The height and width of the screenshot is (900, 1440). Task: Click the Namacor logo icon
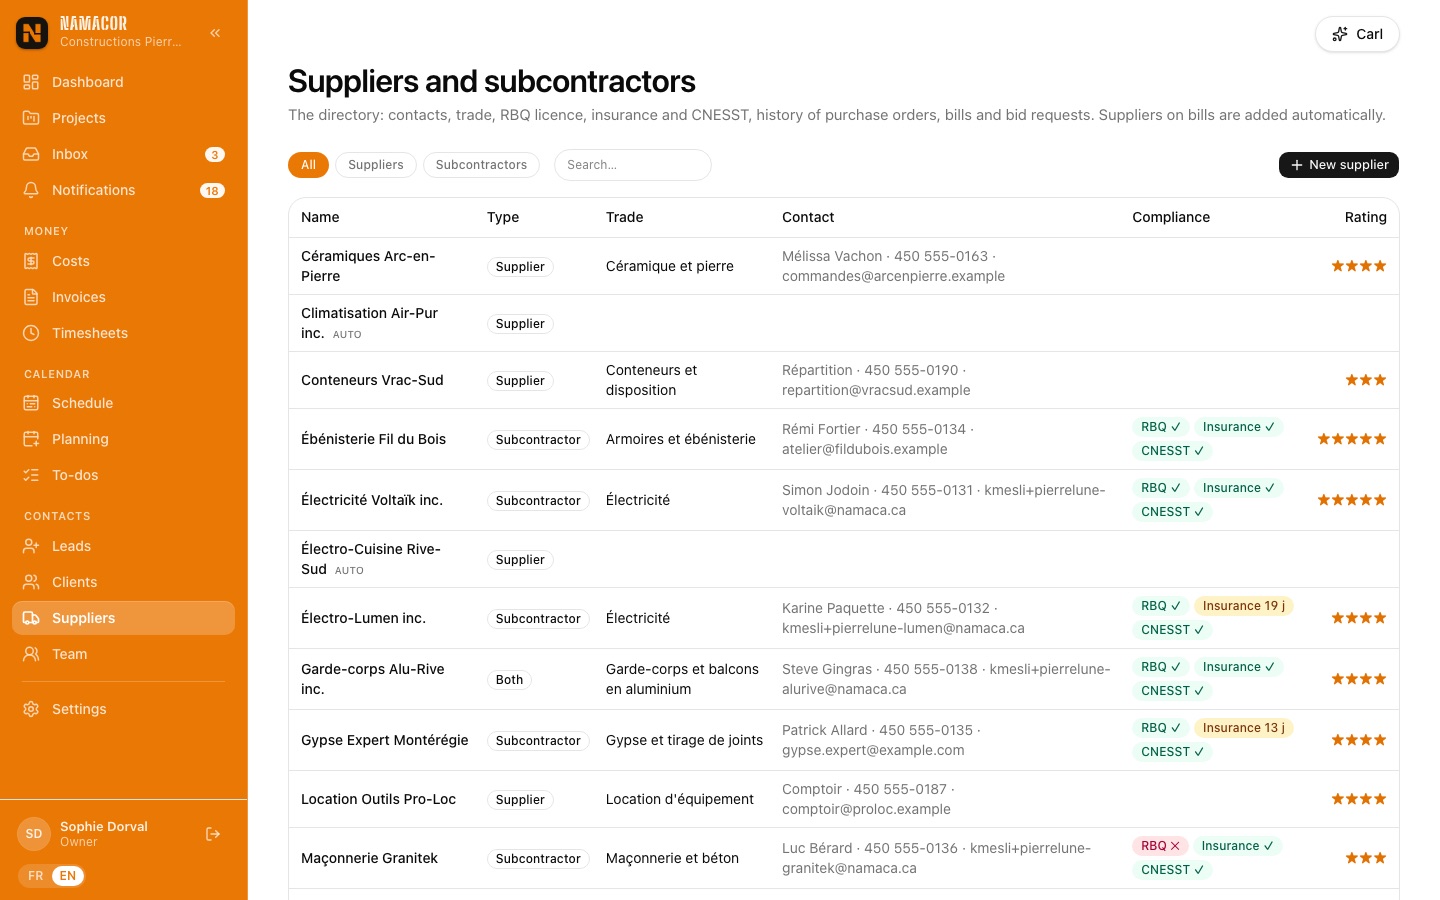32,33
